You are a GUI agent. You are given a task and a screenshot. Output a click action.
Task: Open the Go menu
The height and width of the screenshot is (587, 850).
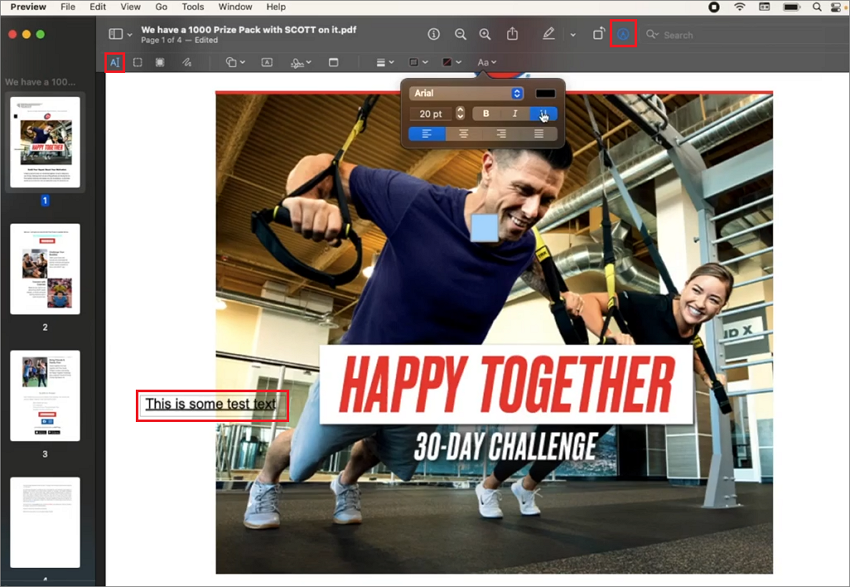161,7
